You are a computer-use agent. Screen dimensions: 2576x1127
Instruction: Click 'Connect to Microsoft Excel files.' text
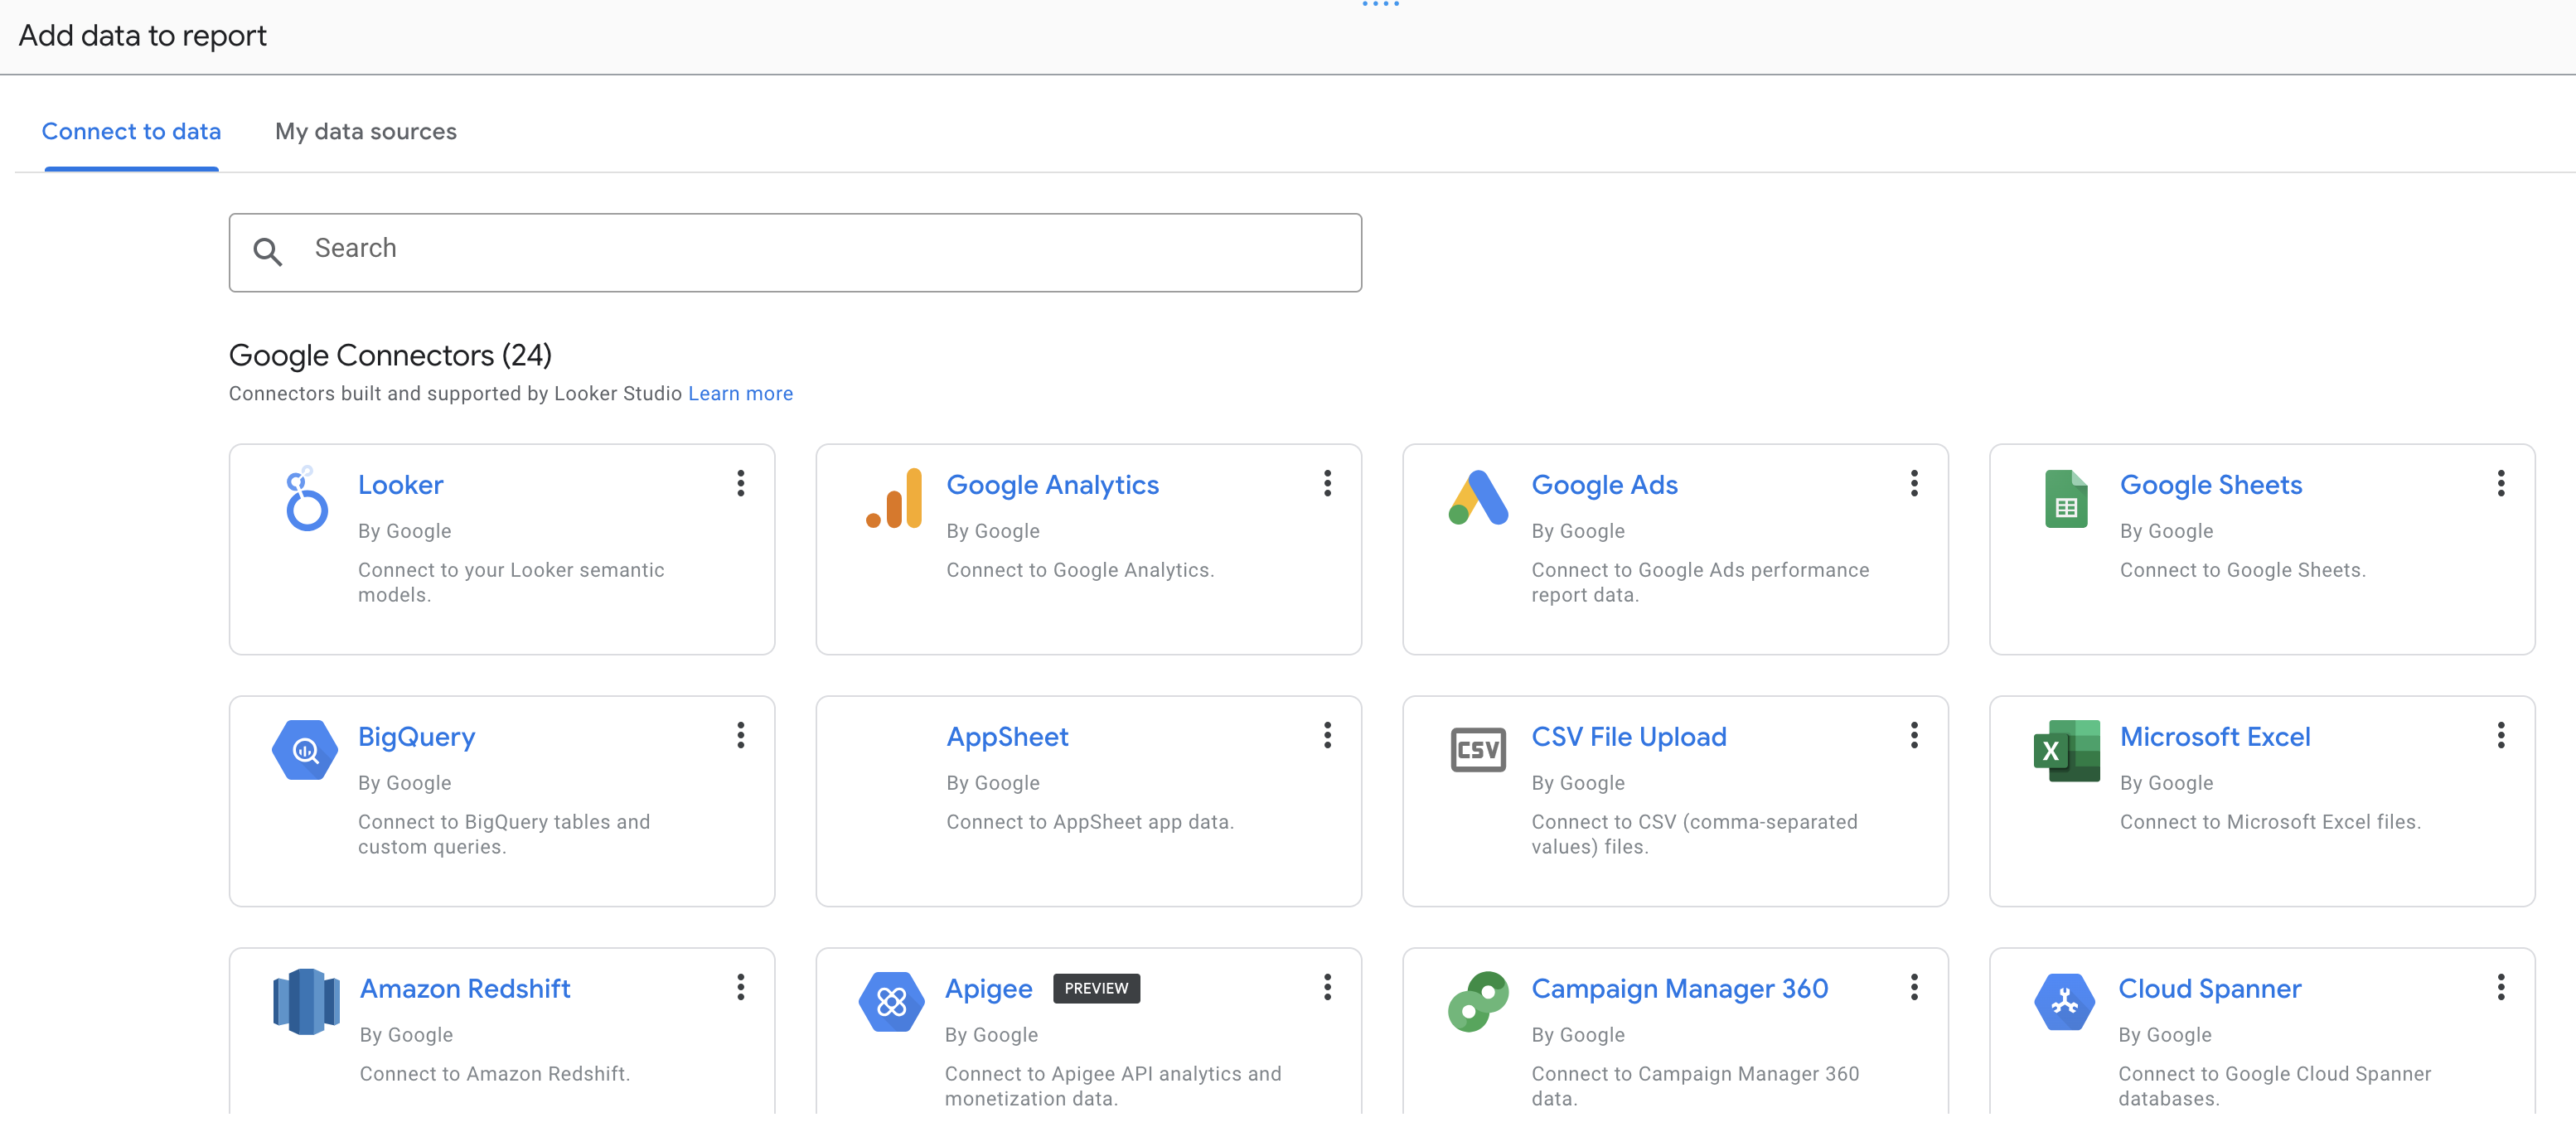coord(2270,822)
